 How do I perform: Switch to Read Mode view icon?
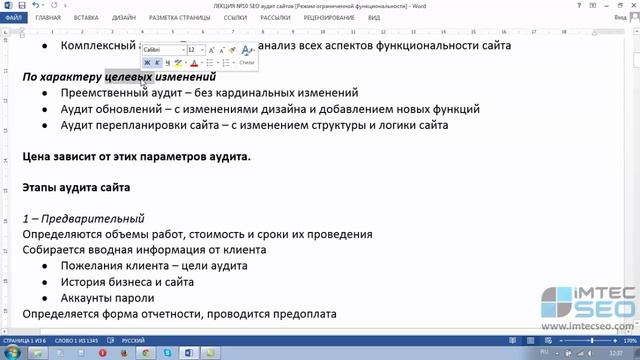point(512,340)
